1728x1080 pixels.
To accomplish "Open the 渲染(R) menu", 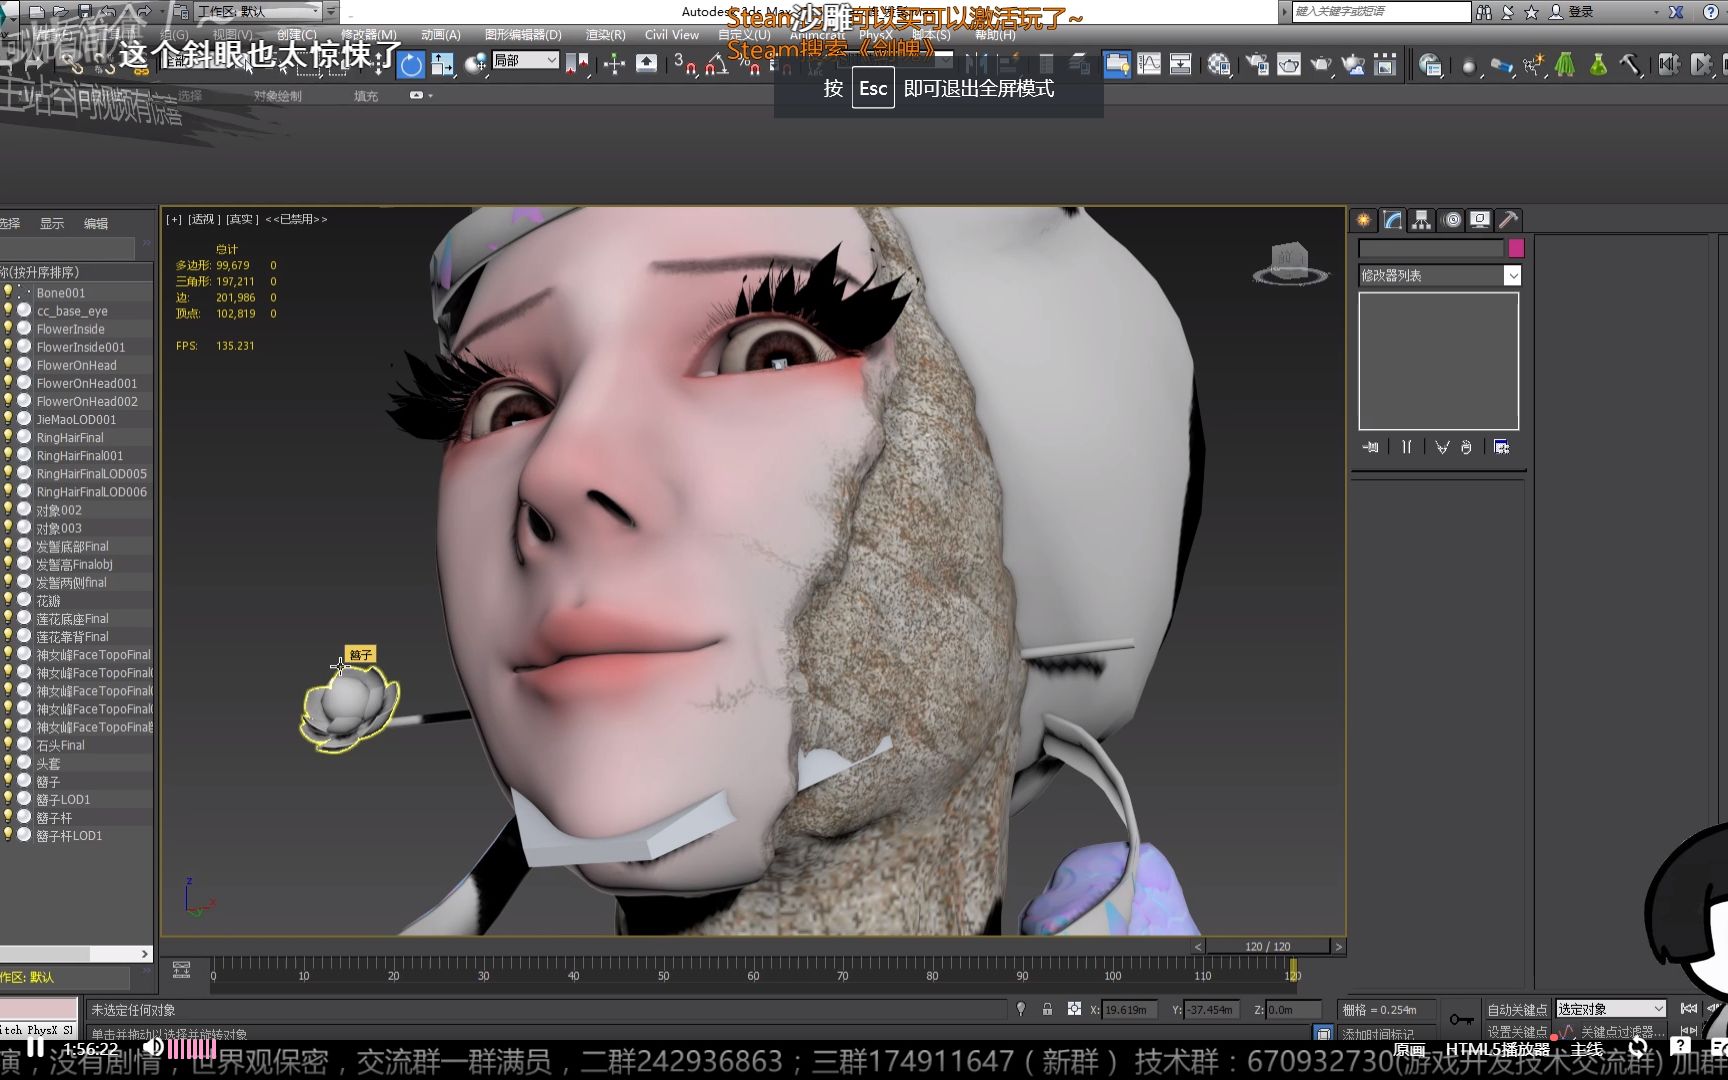I will [x=605, y=35].
